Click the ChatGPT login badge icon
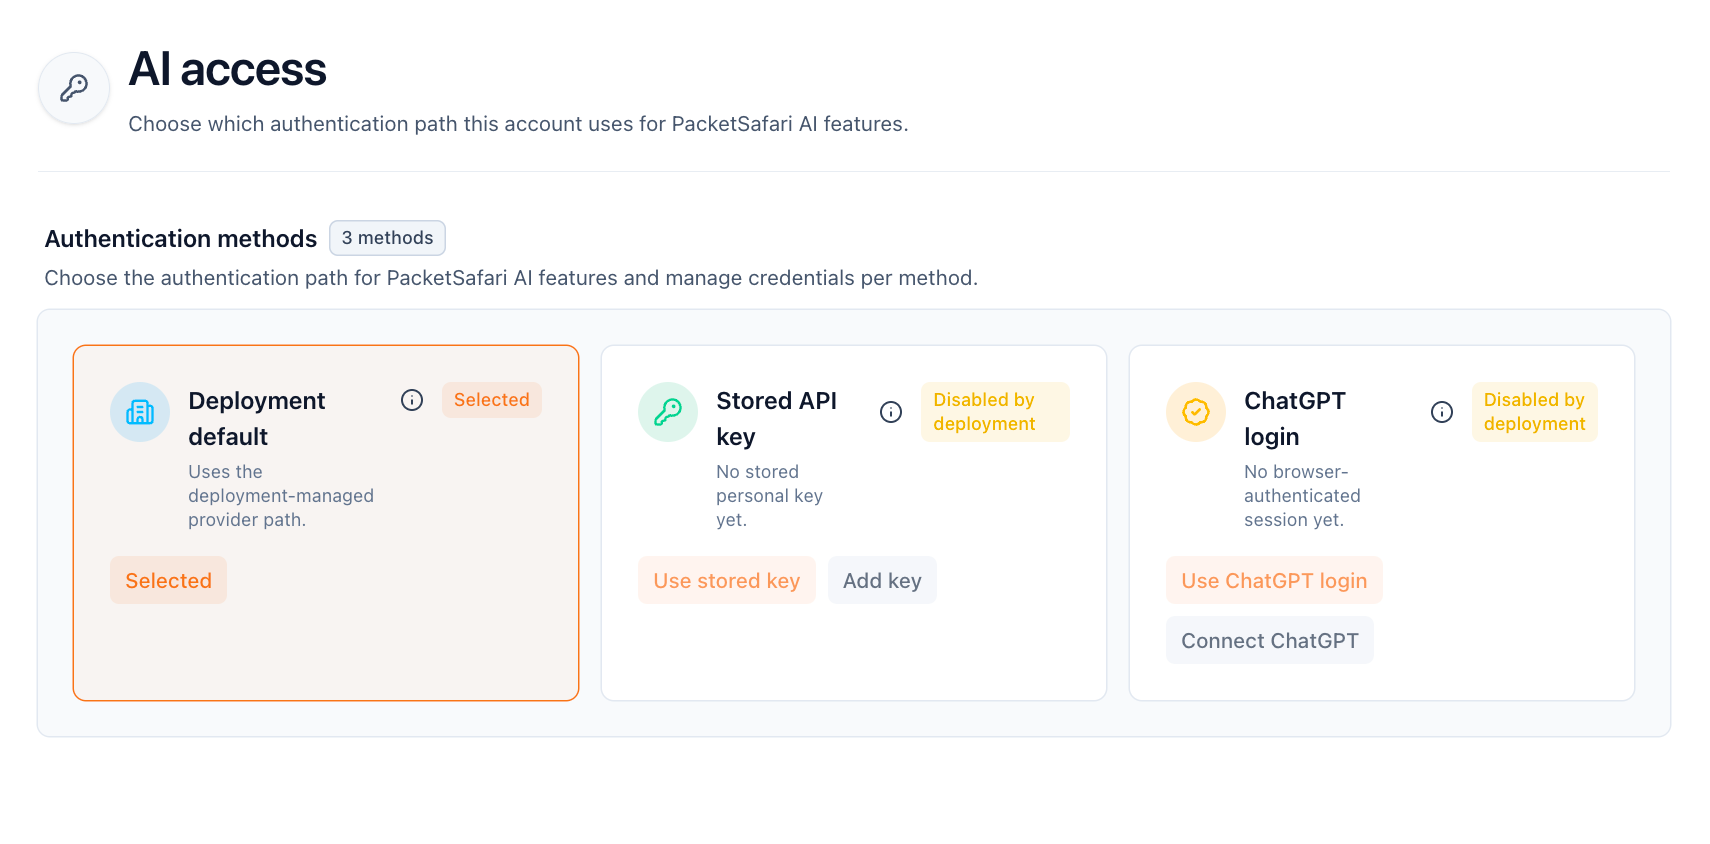The width and height of the screenshot is (1710, 844). 1196,412
